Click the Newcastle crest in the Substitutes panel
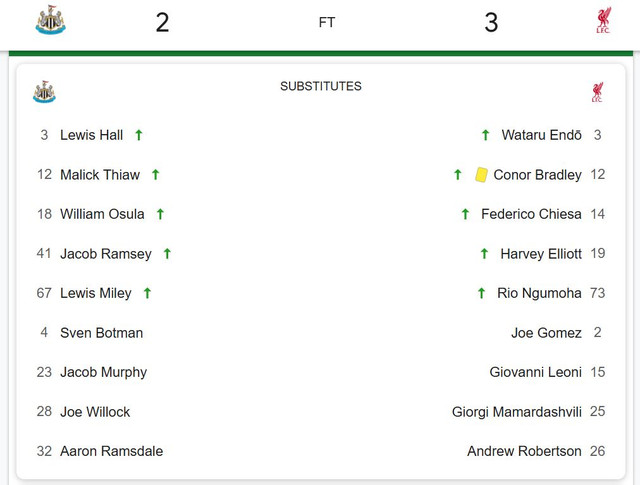 [44, 93]
